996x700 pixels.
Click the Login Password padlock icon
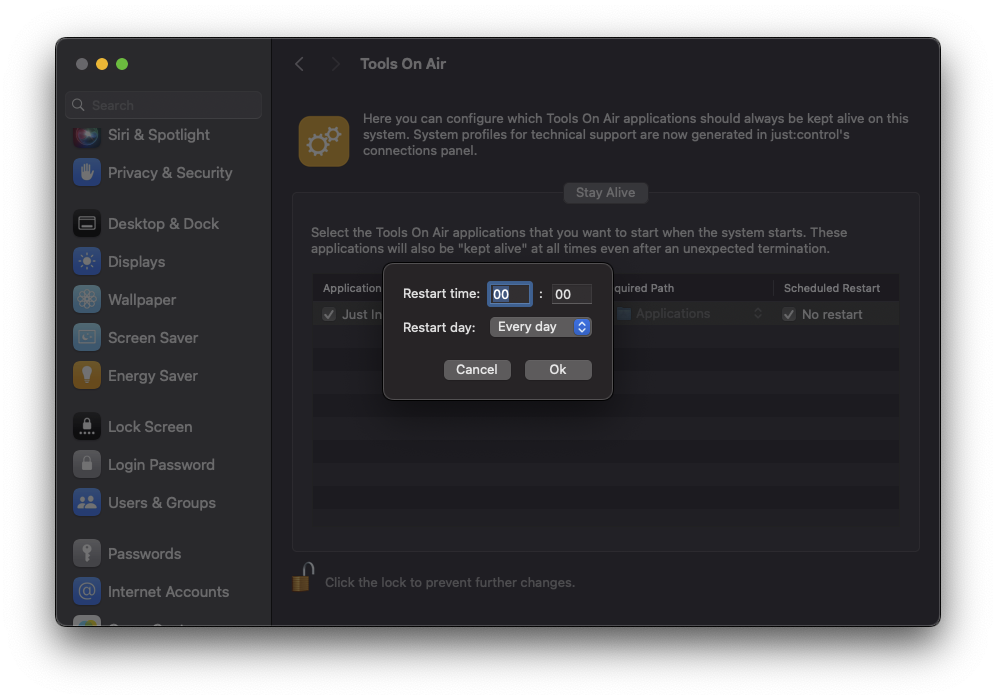[x=87, y=464]
